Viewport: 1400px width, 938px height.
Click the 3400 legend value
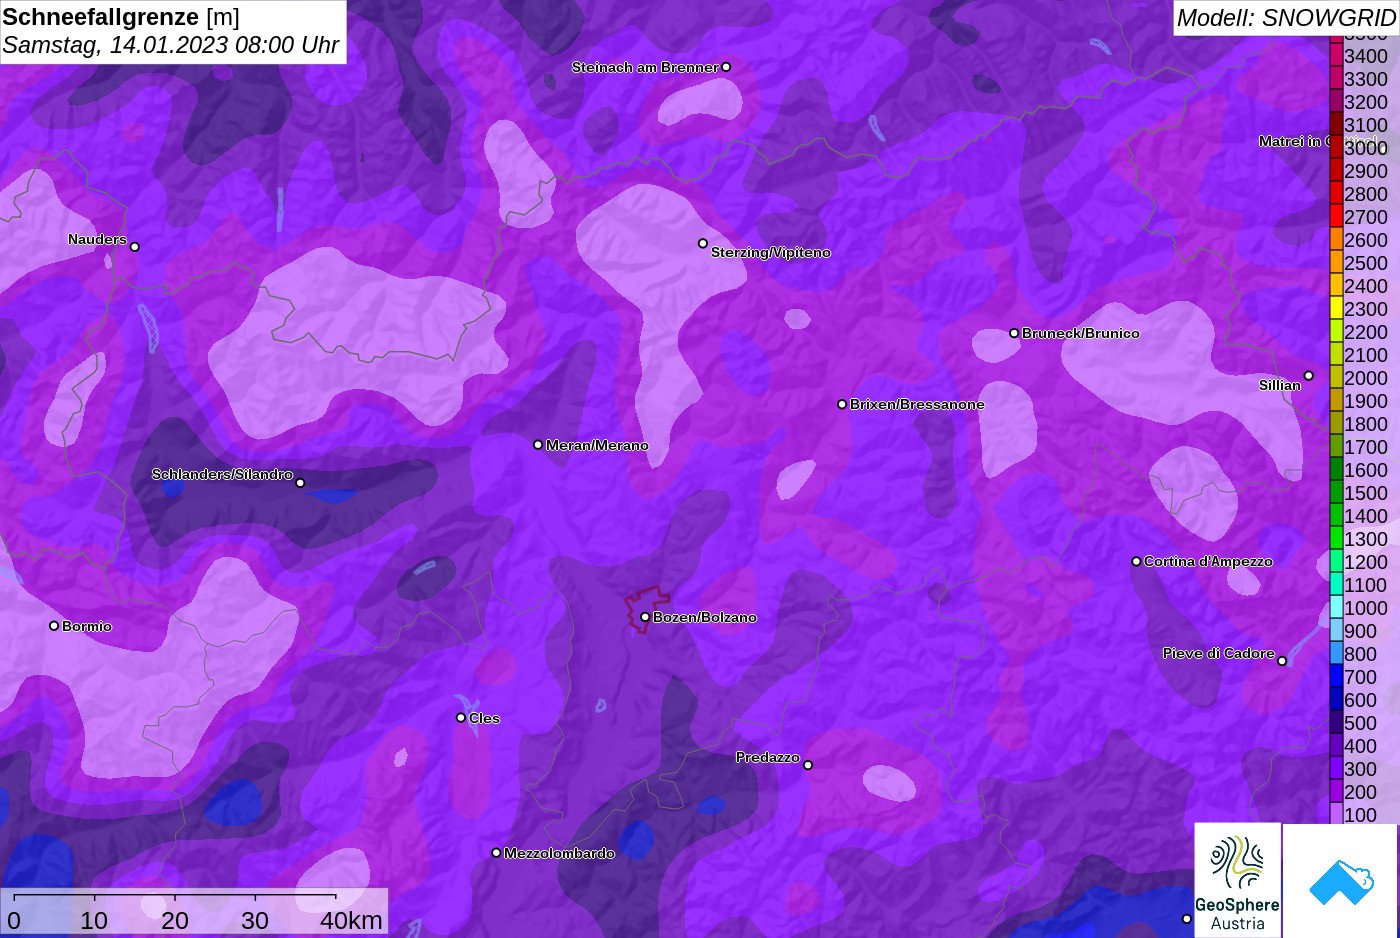point(1366,56)
